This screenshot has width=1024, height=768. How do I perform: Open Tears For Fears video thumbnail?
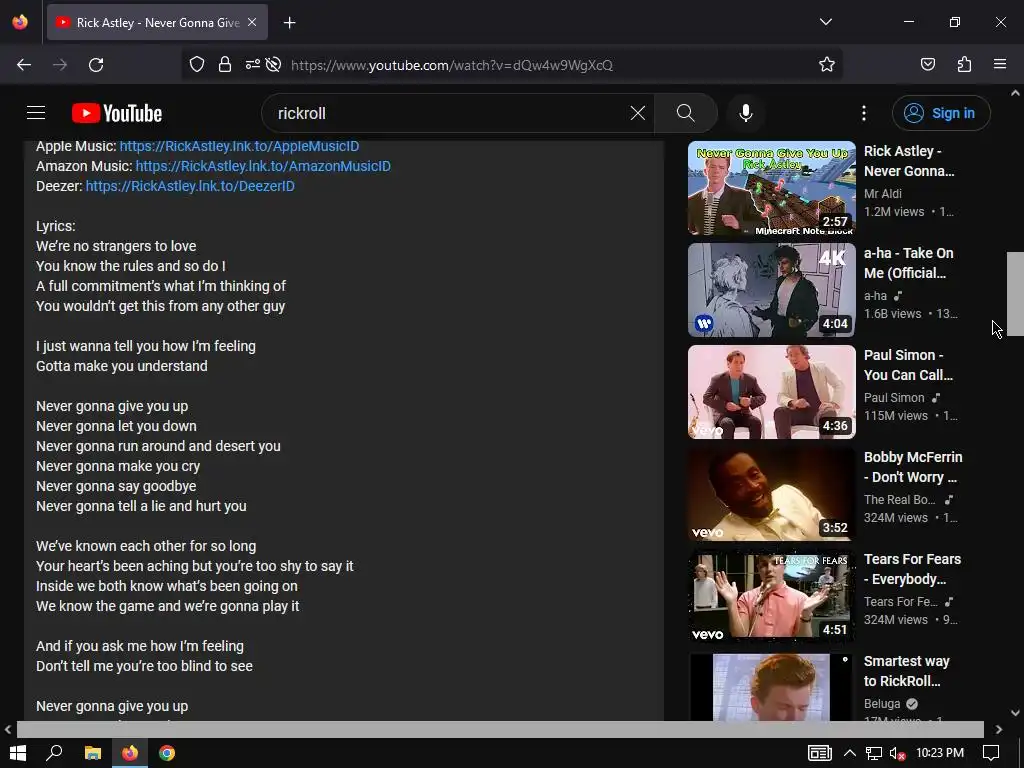[x=771, y=596]
